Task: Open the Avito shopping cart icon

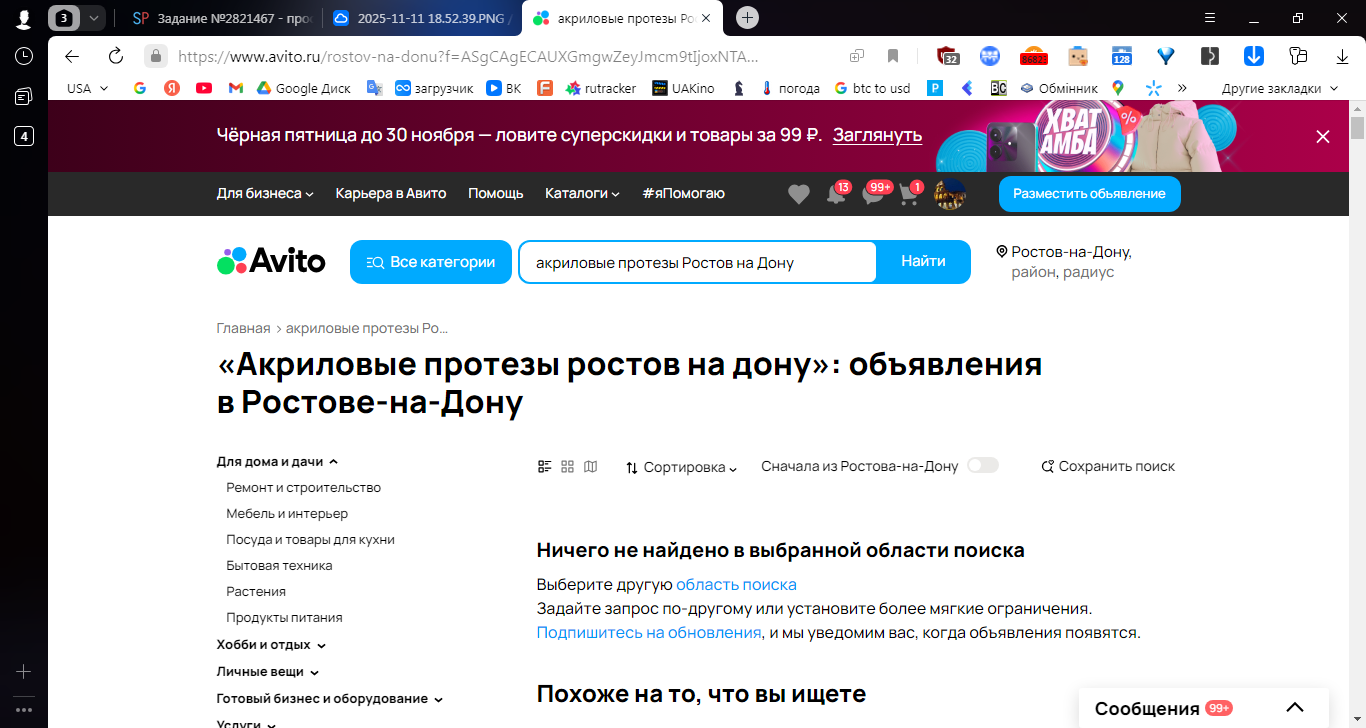Action: pyautogui.click(x=910, y=193)
